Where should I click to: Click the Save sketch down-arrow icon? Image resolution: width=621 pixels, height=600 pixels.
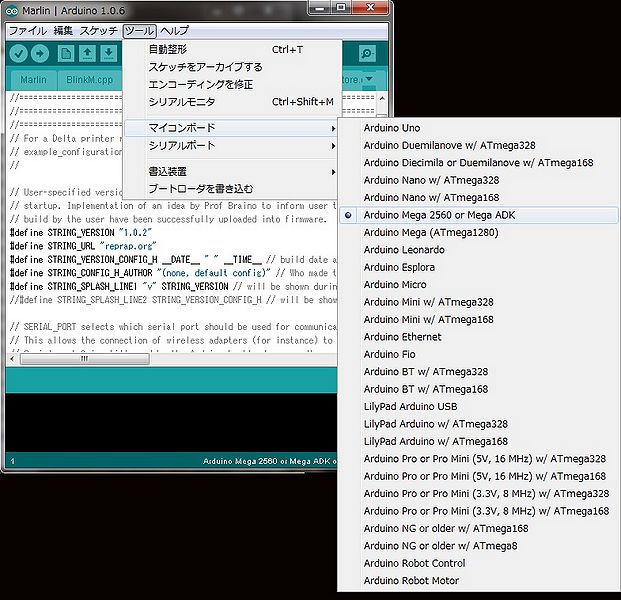click(x=109, y=53)
